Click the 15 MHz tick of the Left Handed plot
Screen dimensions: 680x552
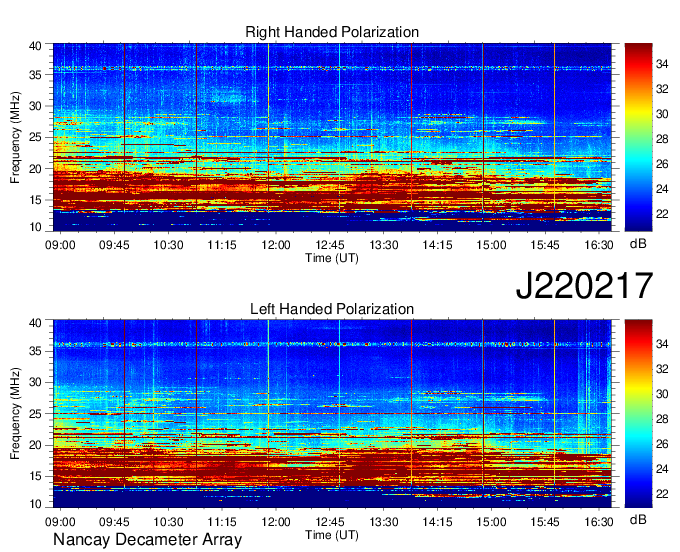[x=35, y=477]
